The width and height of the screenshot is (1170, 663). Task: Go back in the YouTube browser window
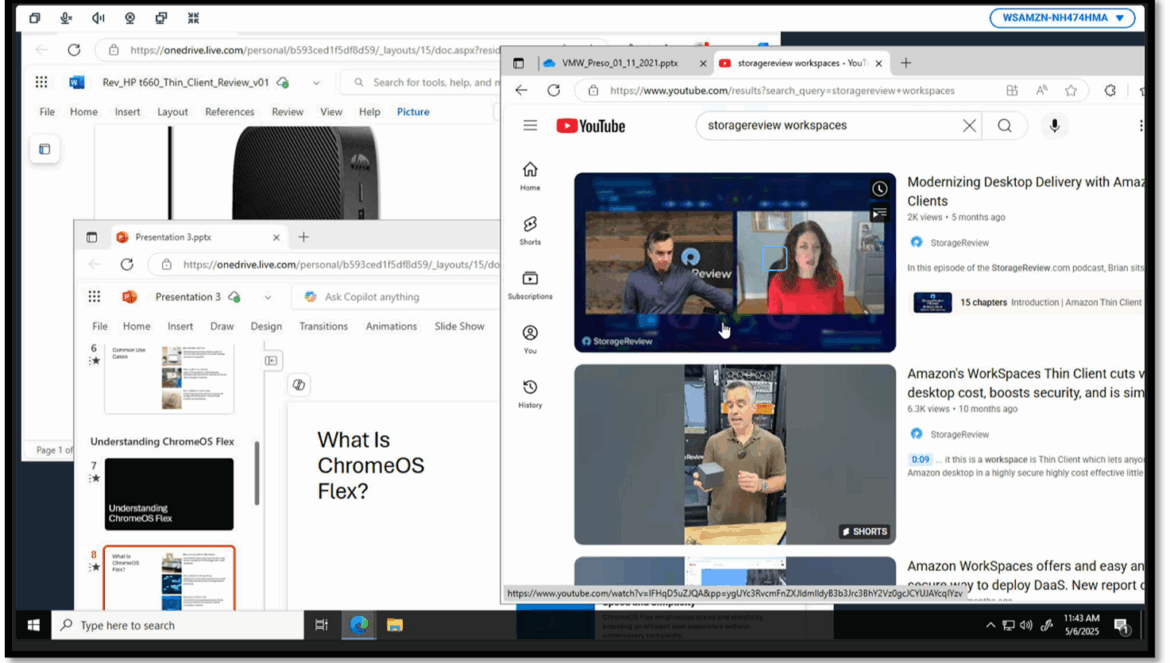pyautogui.click(x=521, y=90)
